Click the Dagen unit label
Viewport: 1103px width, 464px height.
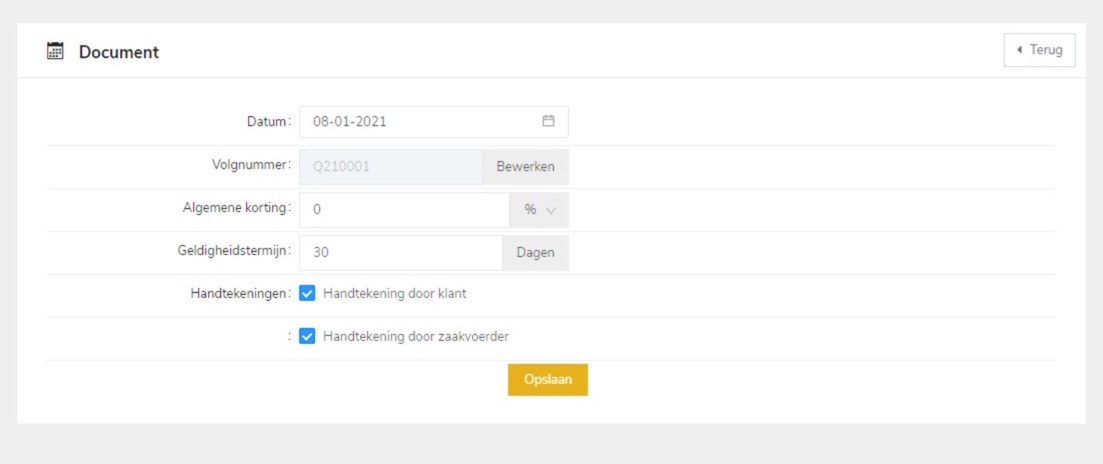coord(535,253)
